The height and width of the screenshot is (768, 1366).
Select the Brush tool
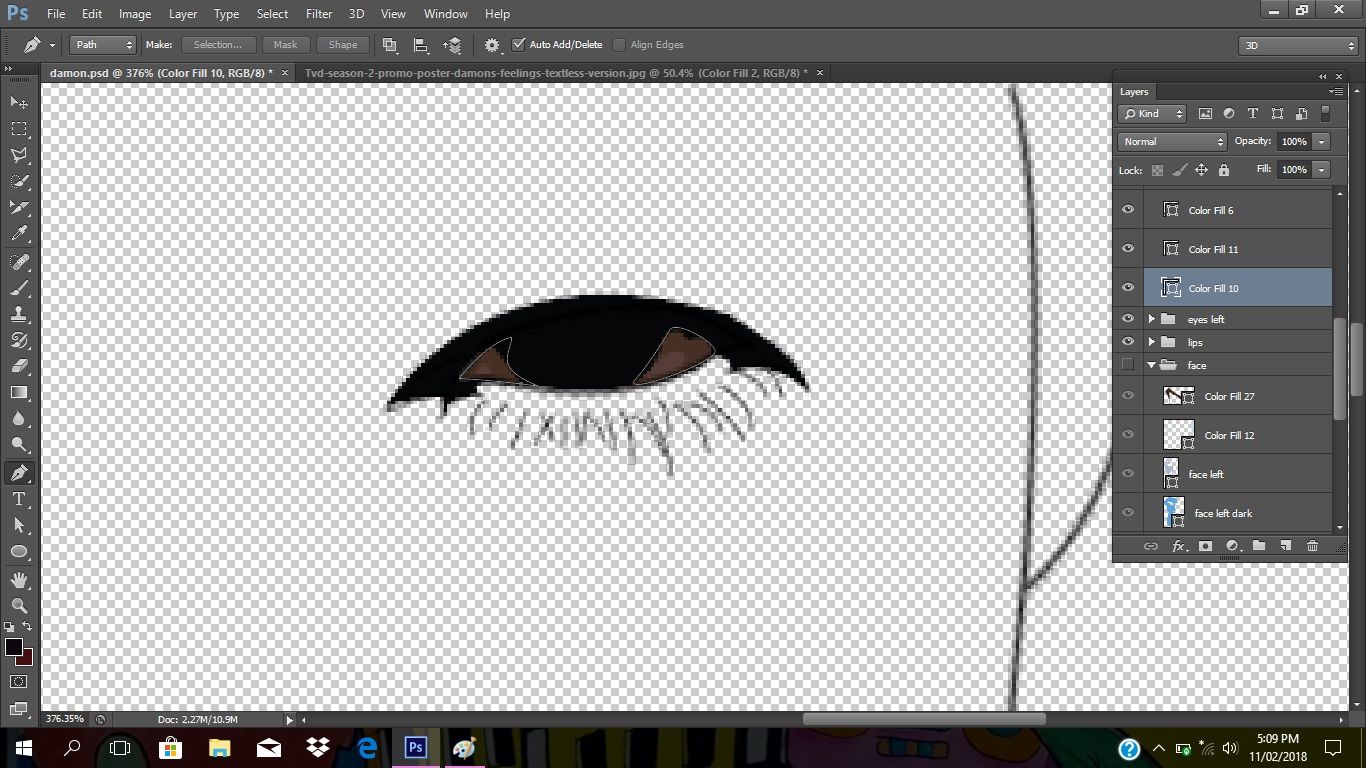click(x=19, y=288)
